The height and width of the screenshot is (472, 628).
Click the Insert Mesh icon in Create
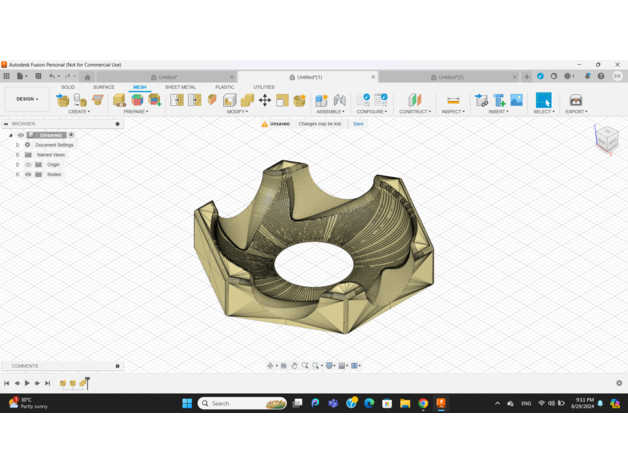pyautogui.click(x=63, y=100)
